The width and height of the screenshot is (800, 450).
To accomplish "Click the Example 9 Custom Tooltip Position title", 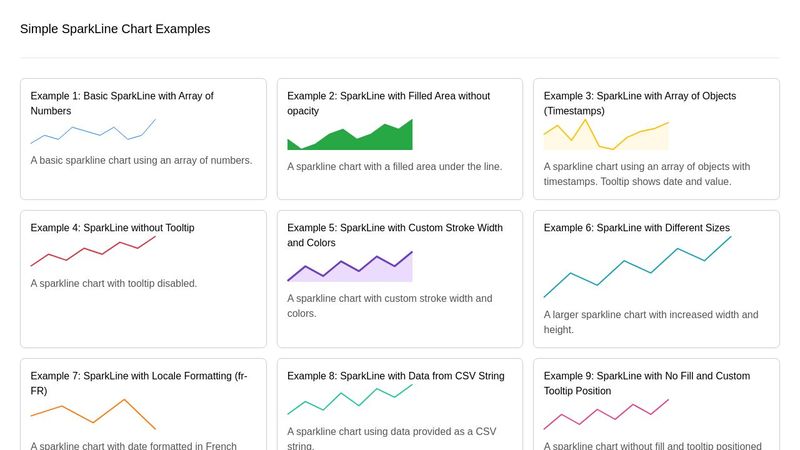I will [647, 383].
